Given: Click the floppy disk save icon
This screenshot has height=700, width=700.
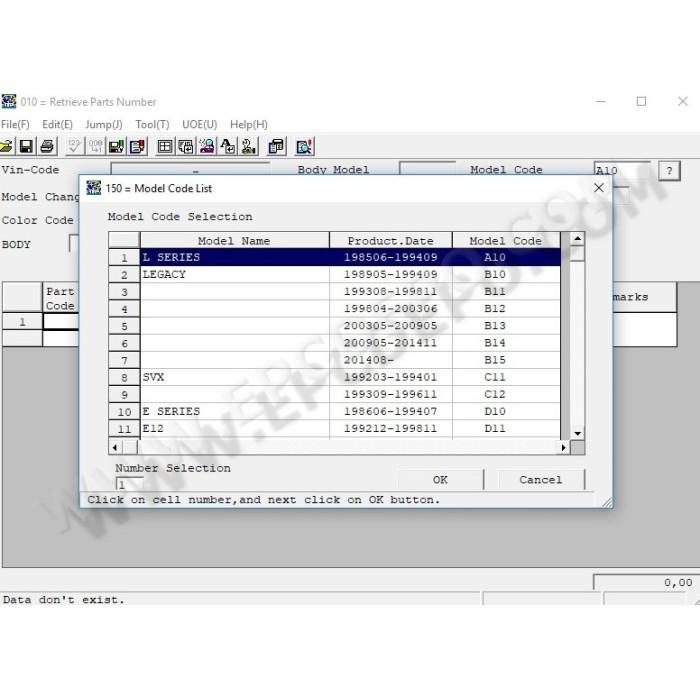Looking at the screenshot, I should 26,146.
